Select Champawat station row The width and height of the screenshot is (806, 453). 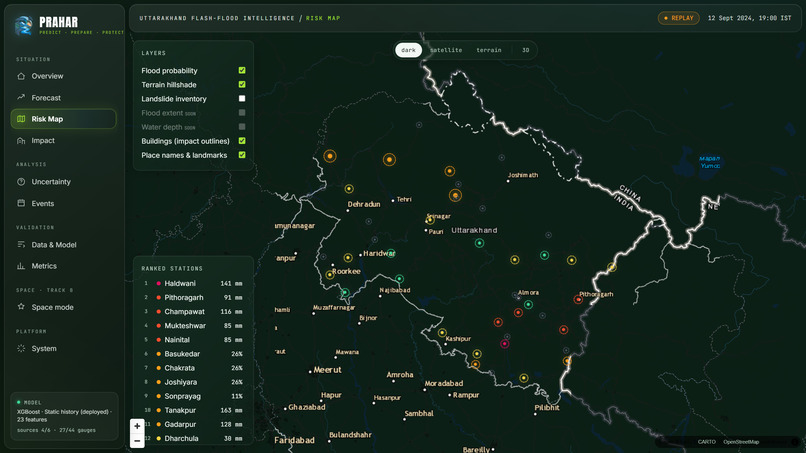click(x=193, y=312)
